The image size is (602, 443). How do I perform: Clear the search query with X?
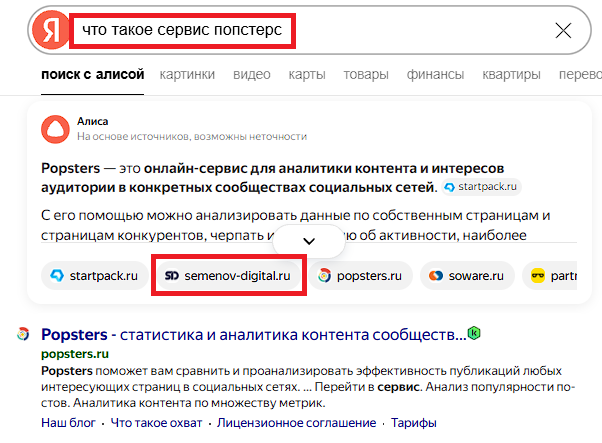pos(563,30)
